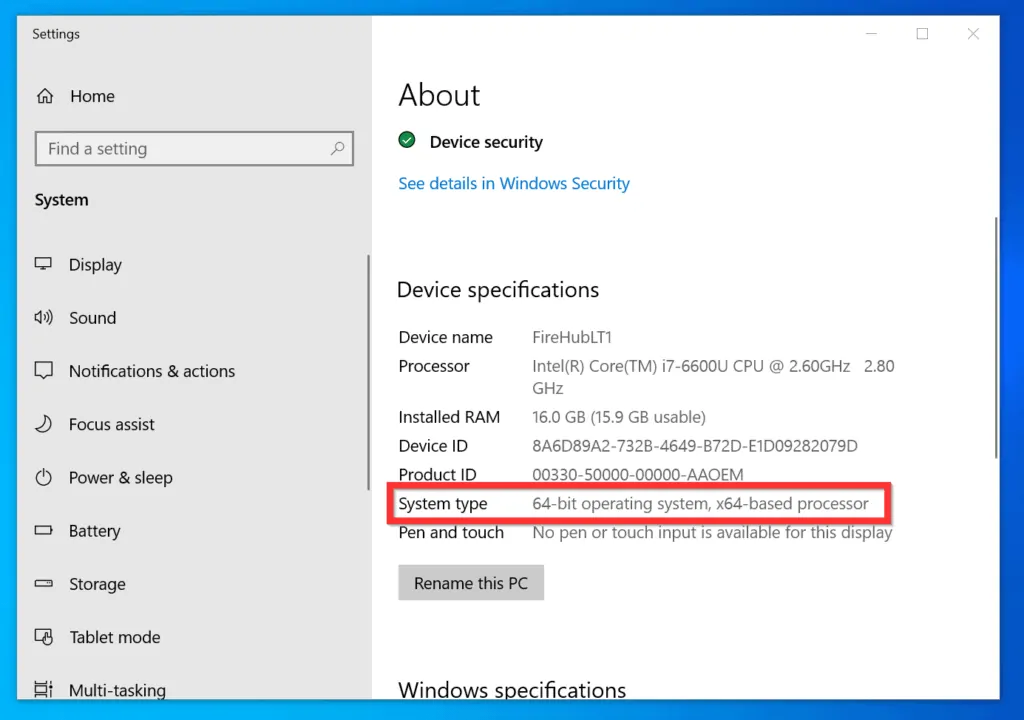
Task: Open See details in Windows Security link
Action: pos(514,184)
